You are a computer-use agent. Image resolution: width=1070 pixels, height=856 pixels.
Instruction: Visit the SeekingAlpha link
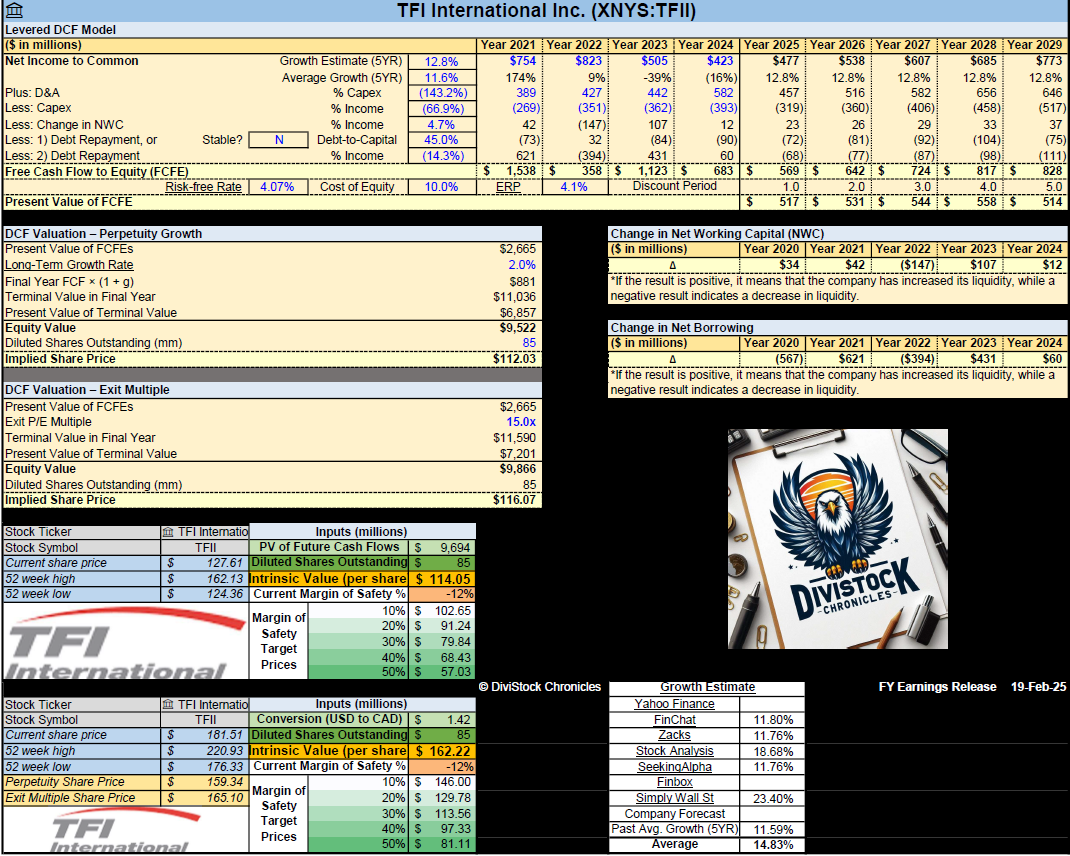[x=674, y=767]
